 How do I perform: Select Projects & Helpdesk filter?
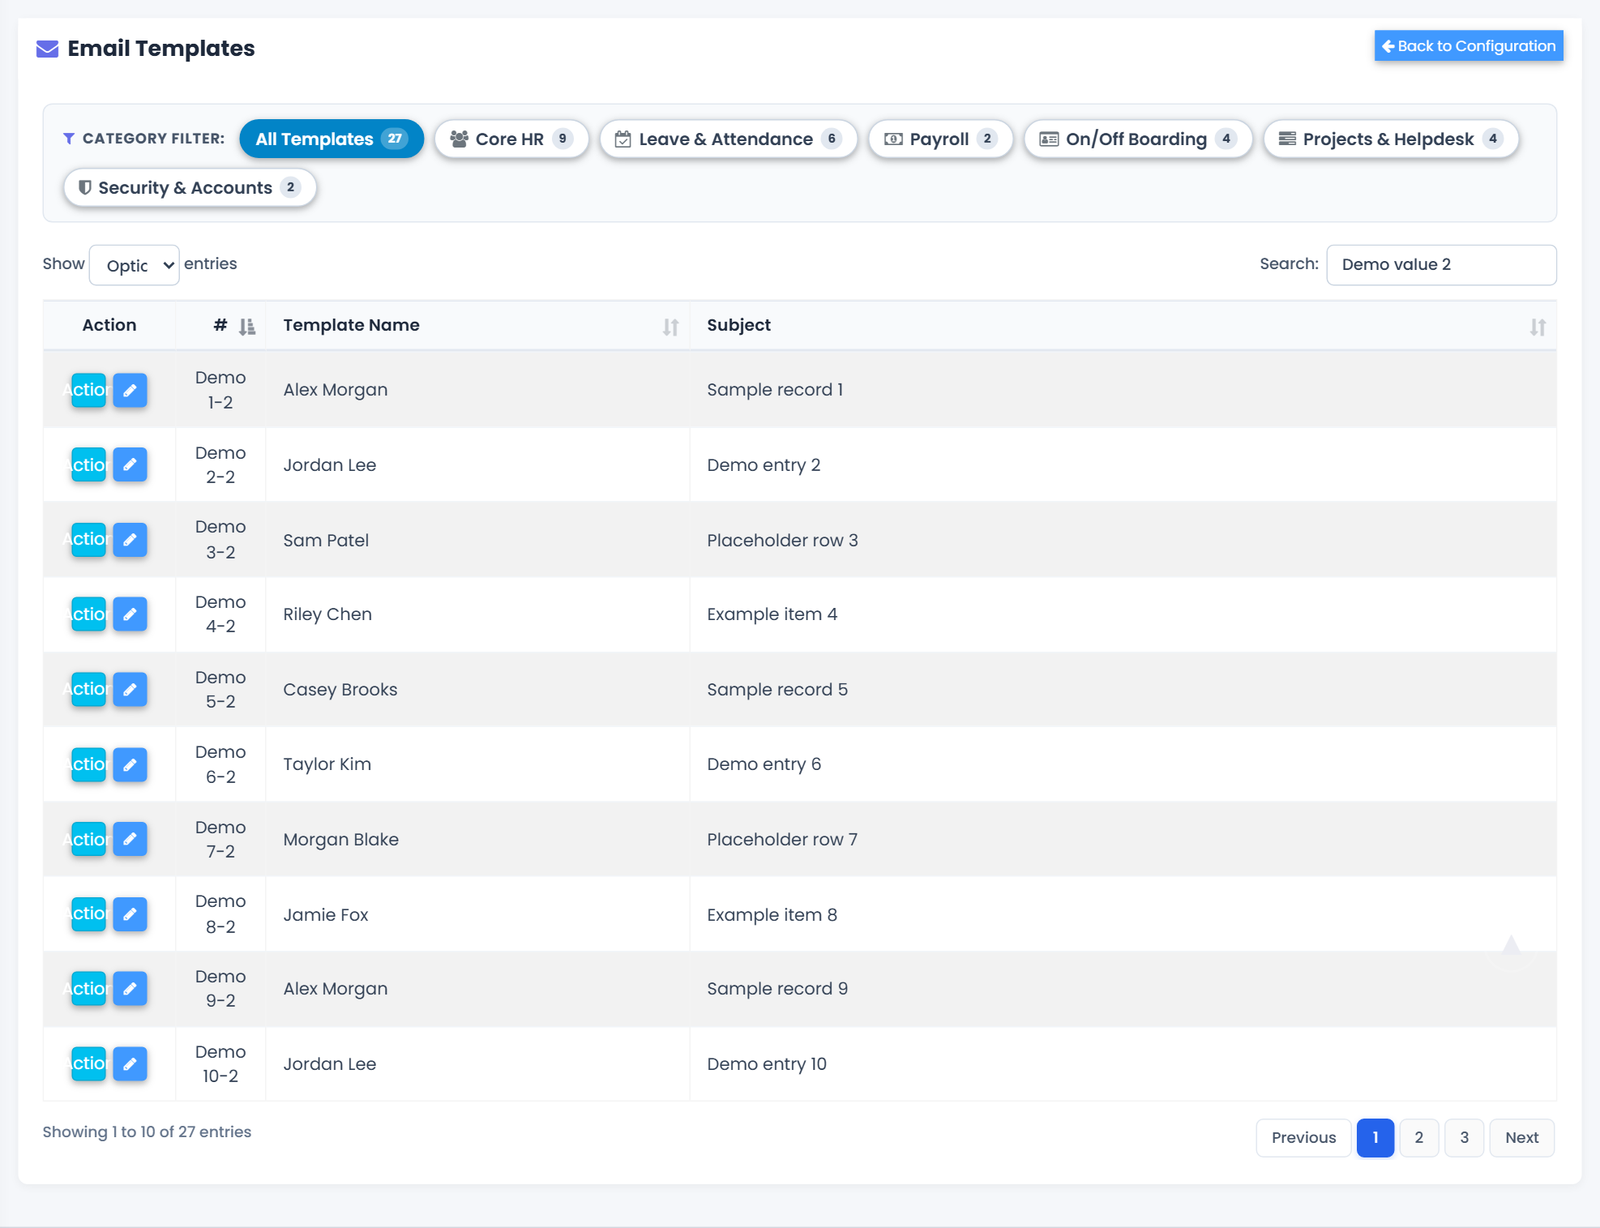[x=1391, y=139]
